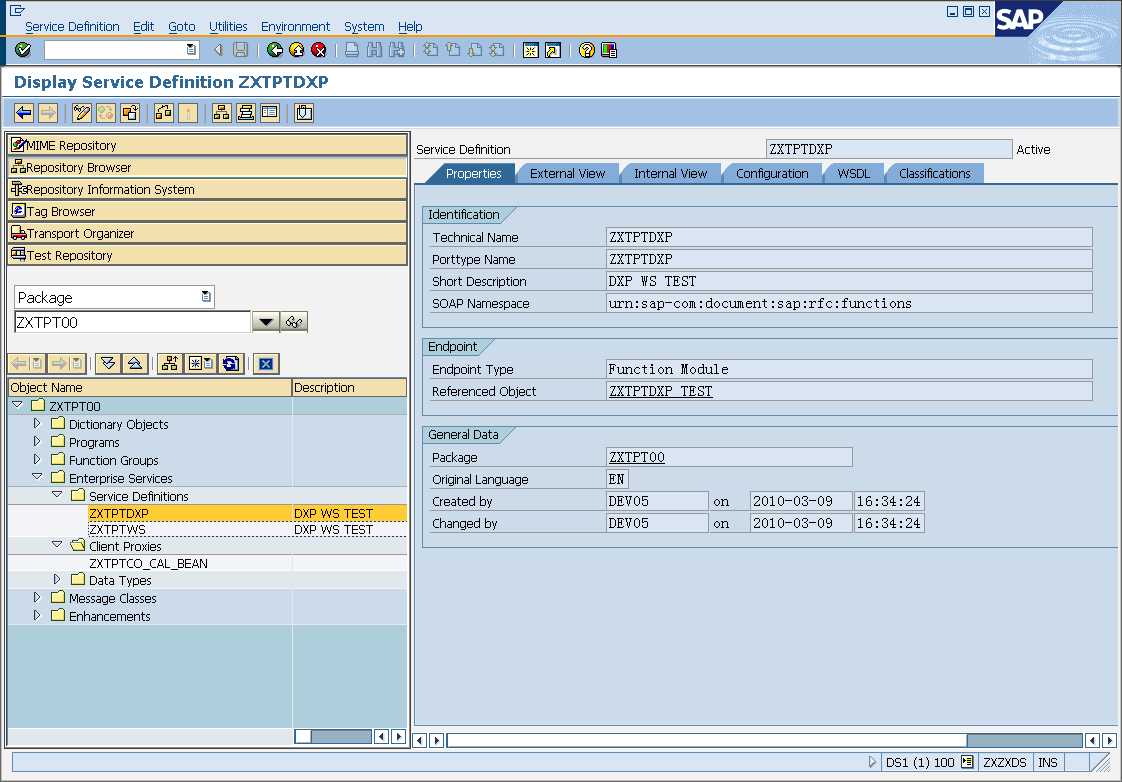Open the MIME Repository browser
1122x782 pixels.
click(208, 145)
